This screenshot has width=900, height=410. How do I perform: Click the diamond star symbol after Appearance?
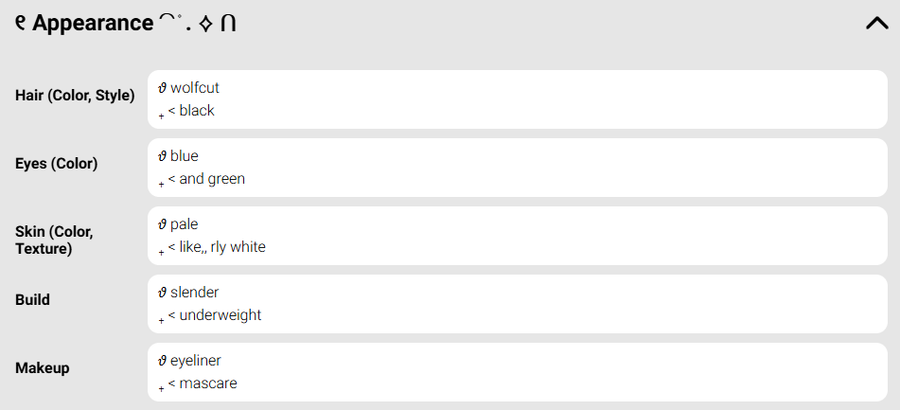(x=205, y=24)
